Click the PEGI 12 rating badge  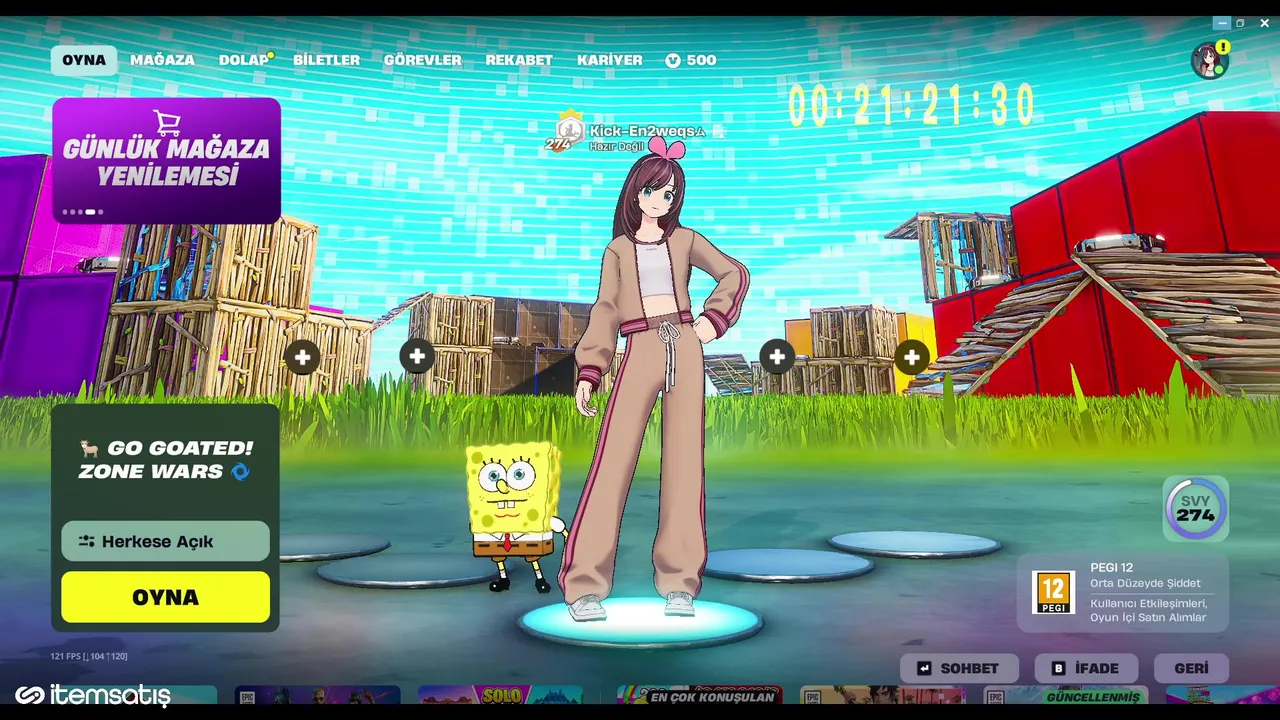tap(1053, 592)
